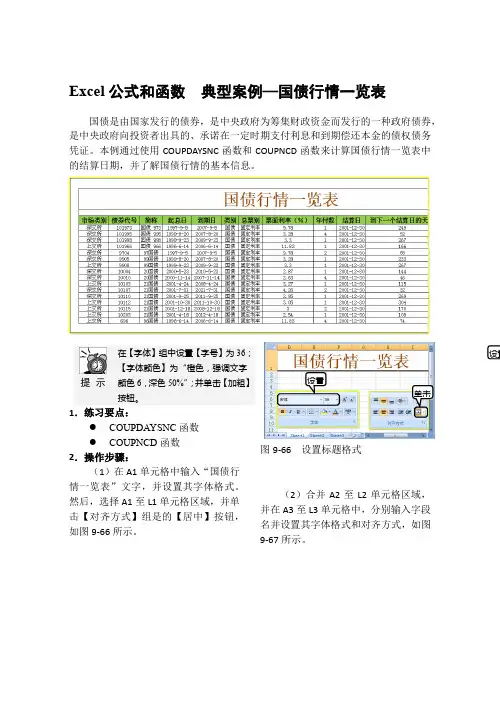
Task: Click the text Orientation icon
Action: click(400, 401)
